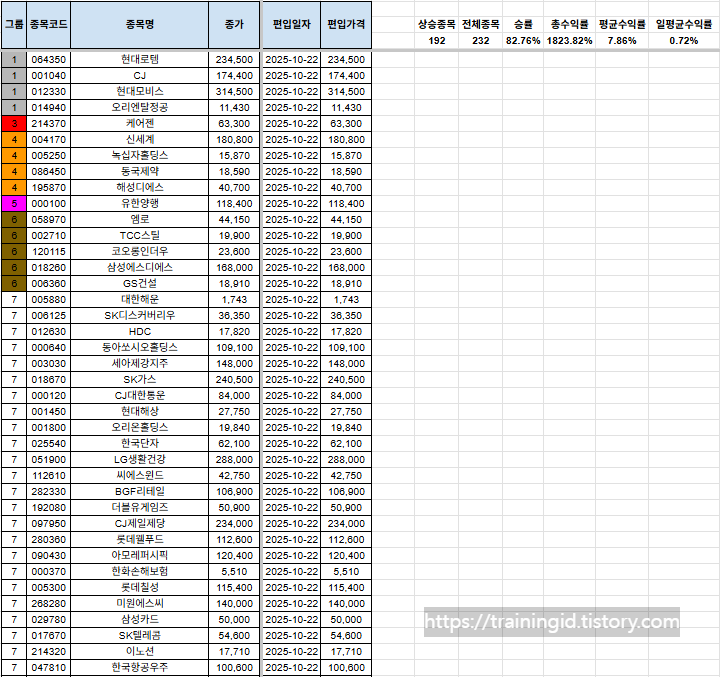Image resolution: width=720 pixels, height=677 pixels.
Task: Select the 종가 column header
Action: tap(234, 25)
